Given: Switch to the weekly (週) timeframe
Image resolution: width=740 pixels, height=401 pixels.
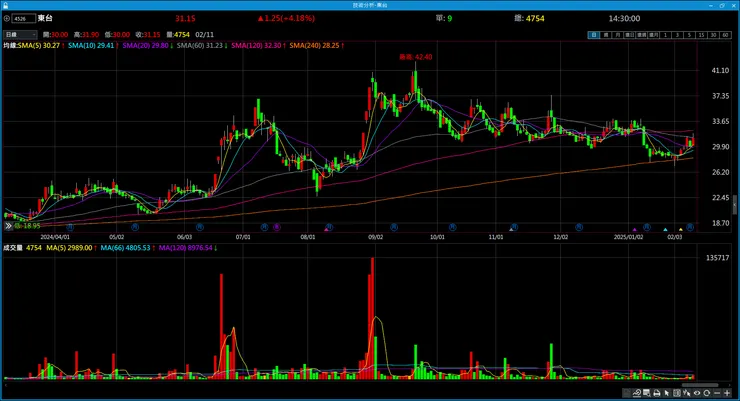Looking at the screenshot, I should [x=606, y=35].
